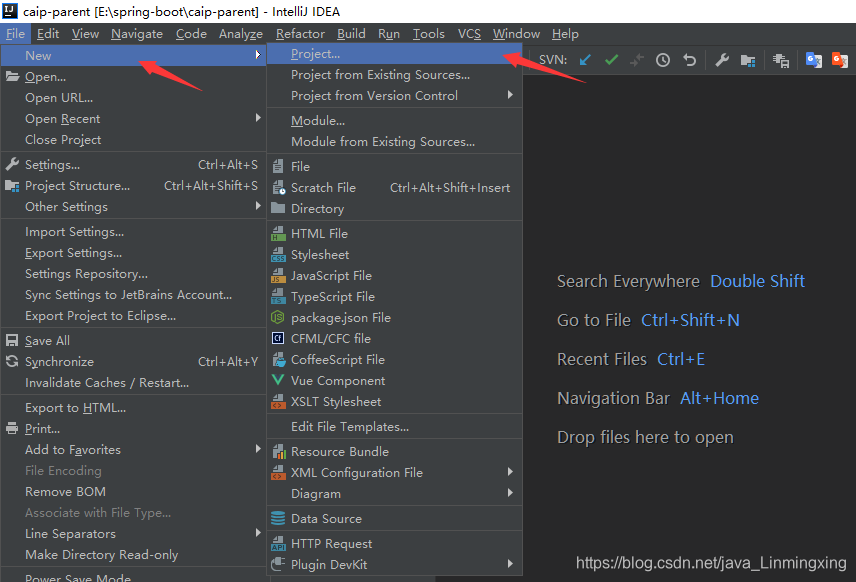Open Settings... from File menu
The width and height of the screenshot is (856, 582).
coord(133,165)
